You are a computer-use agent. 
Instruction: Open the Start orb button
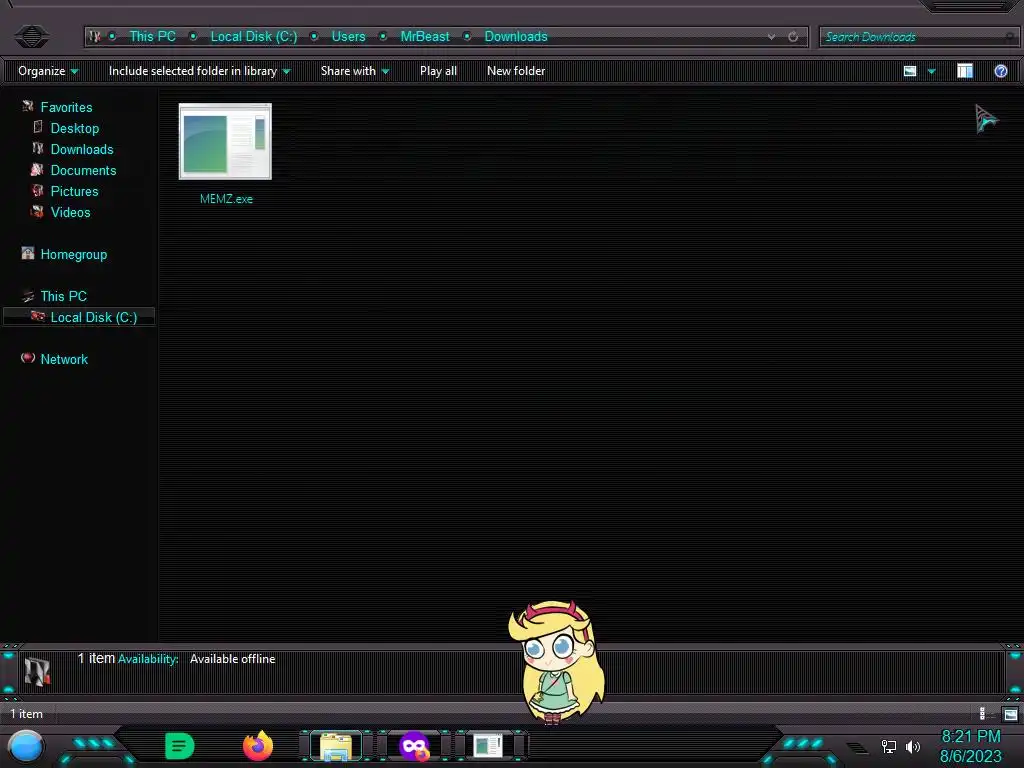click(x=26, y=746)
